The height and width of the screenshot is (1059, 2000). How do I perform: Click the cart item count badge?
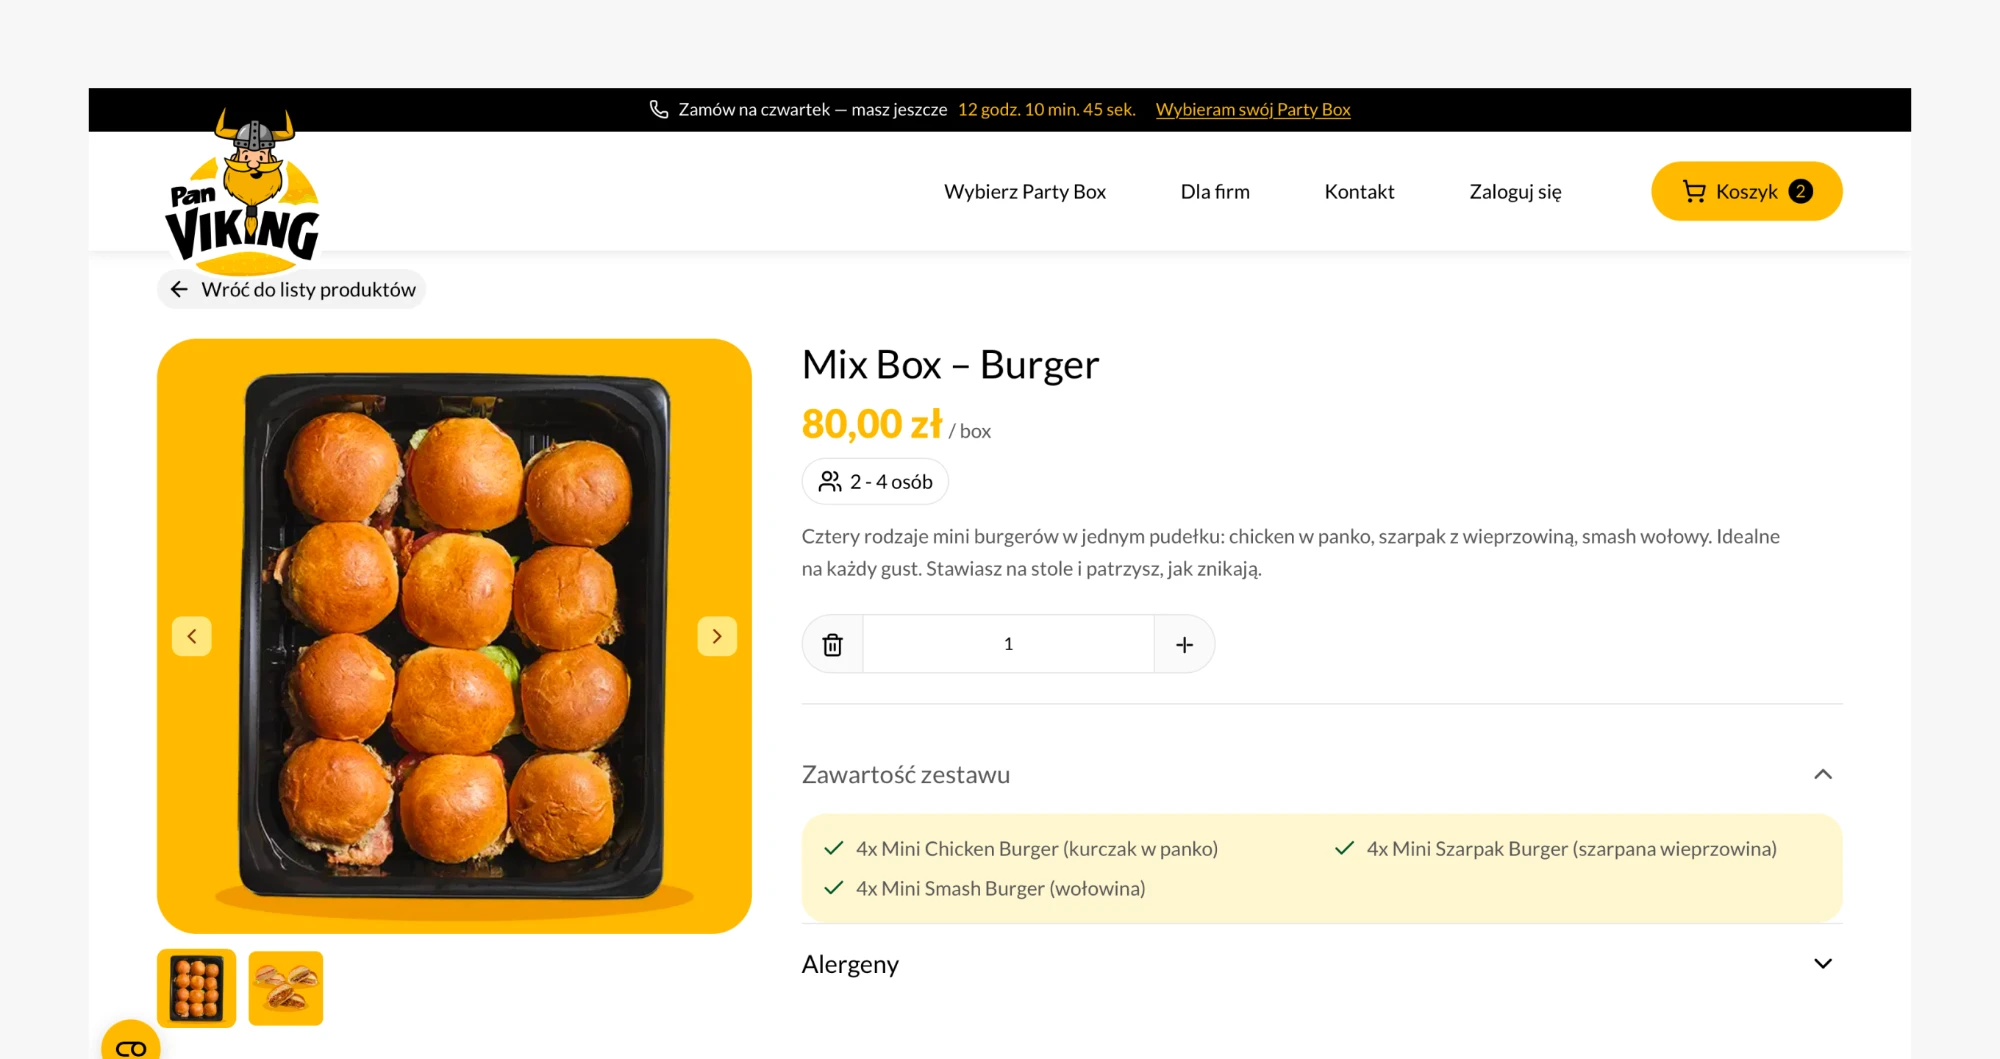1800,191
